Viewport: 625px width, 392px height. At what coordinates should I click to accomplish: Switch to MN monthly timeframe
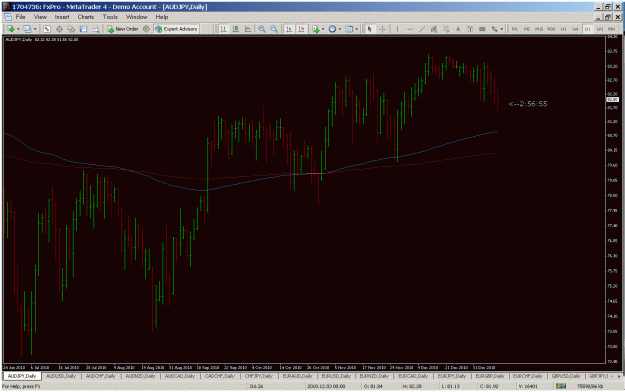point(611,29)
